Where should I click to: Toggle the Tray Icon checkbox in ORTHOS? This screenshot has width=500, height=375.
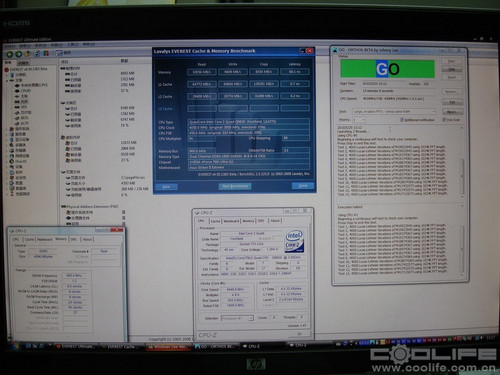click(444, 119)
